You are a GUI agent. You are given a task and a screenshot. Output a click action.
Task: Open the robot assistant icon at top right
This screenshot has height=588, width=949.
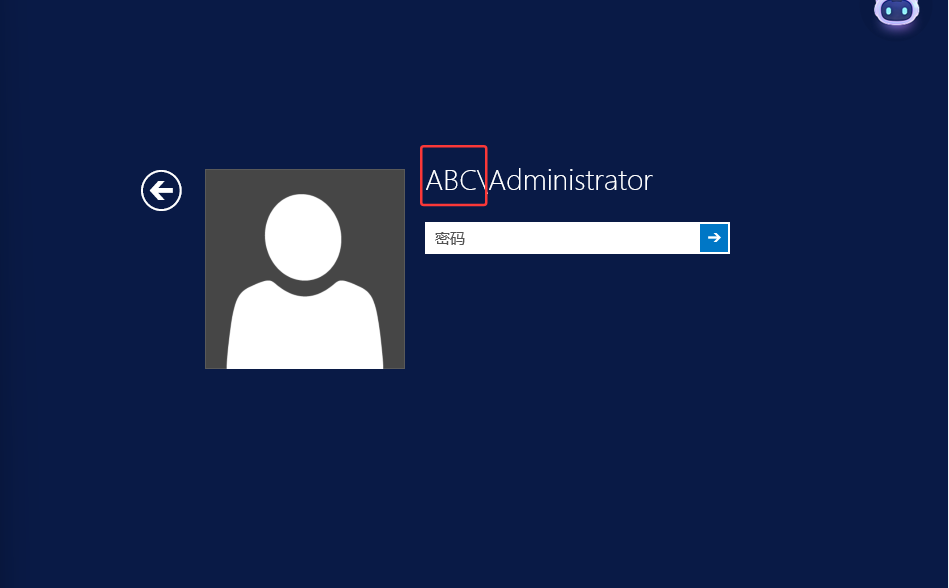[x=897, y=11]
